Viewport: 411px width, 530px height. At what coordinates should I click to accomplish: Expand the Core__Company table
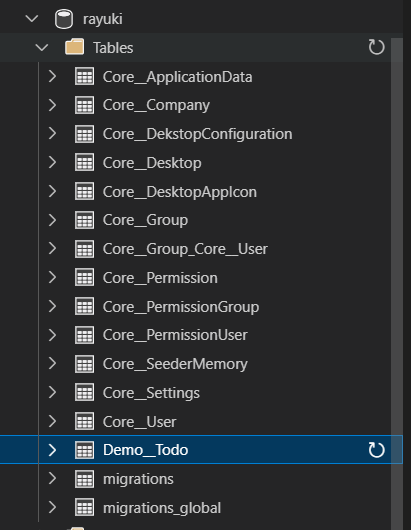52,105
